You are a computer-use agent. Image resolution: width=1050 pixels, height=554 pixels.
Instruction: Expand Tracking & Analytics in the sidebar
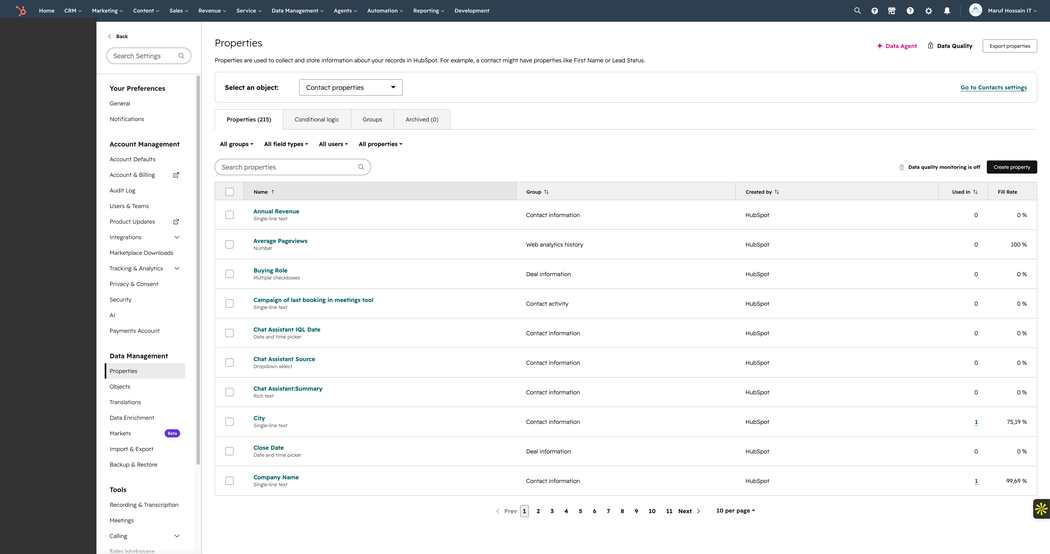pos(177,269)
